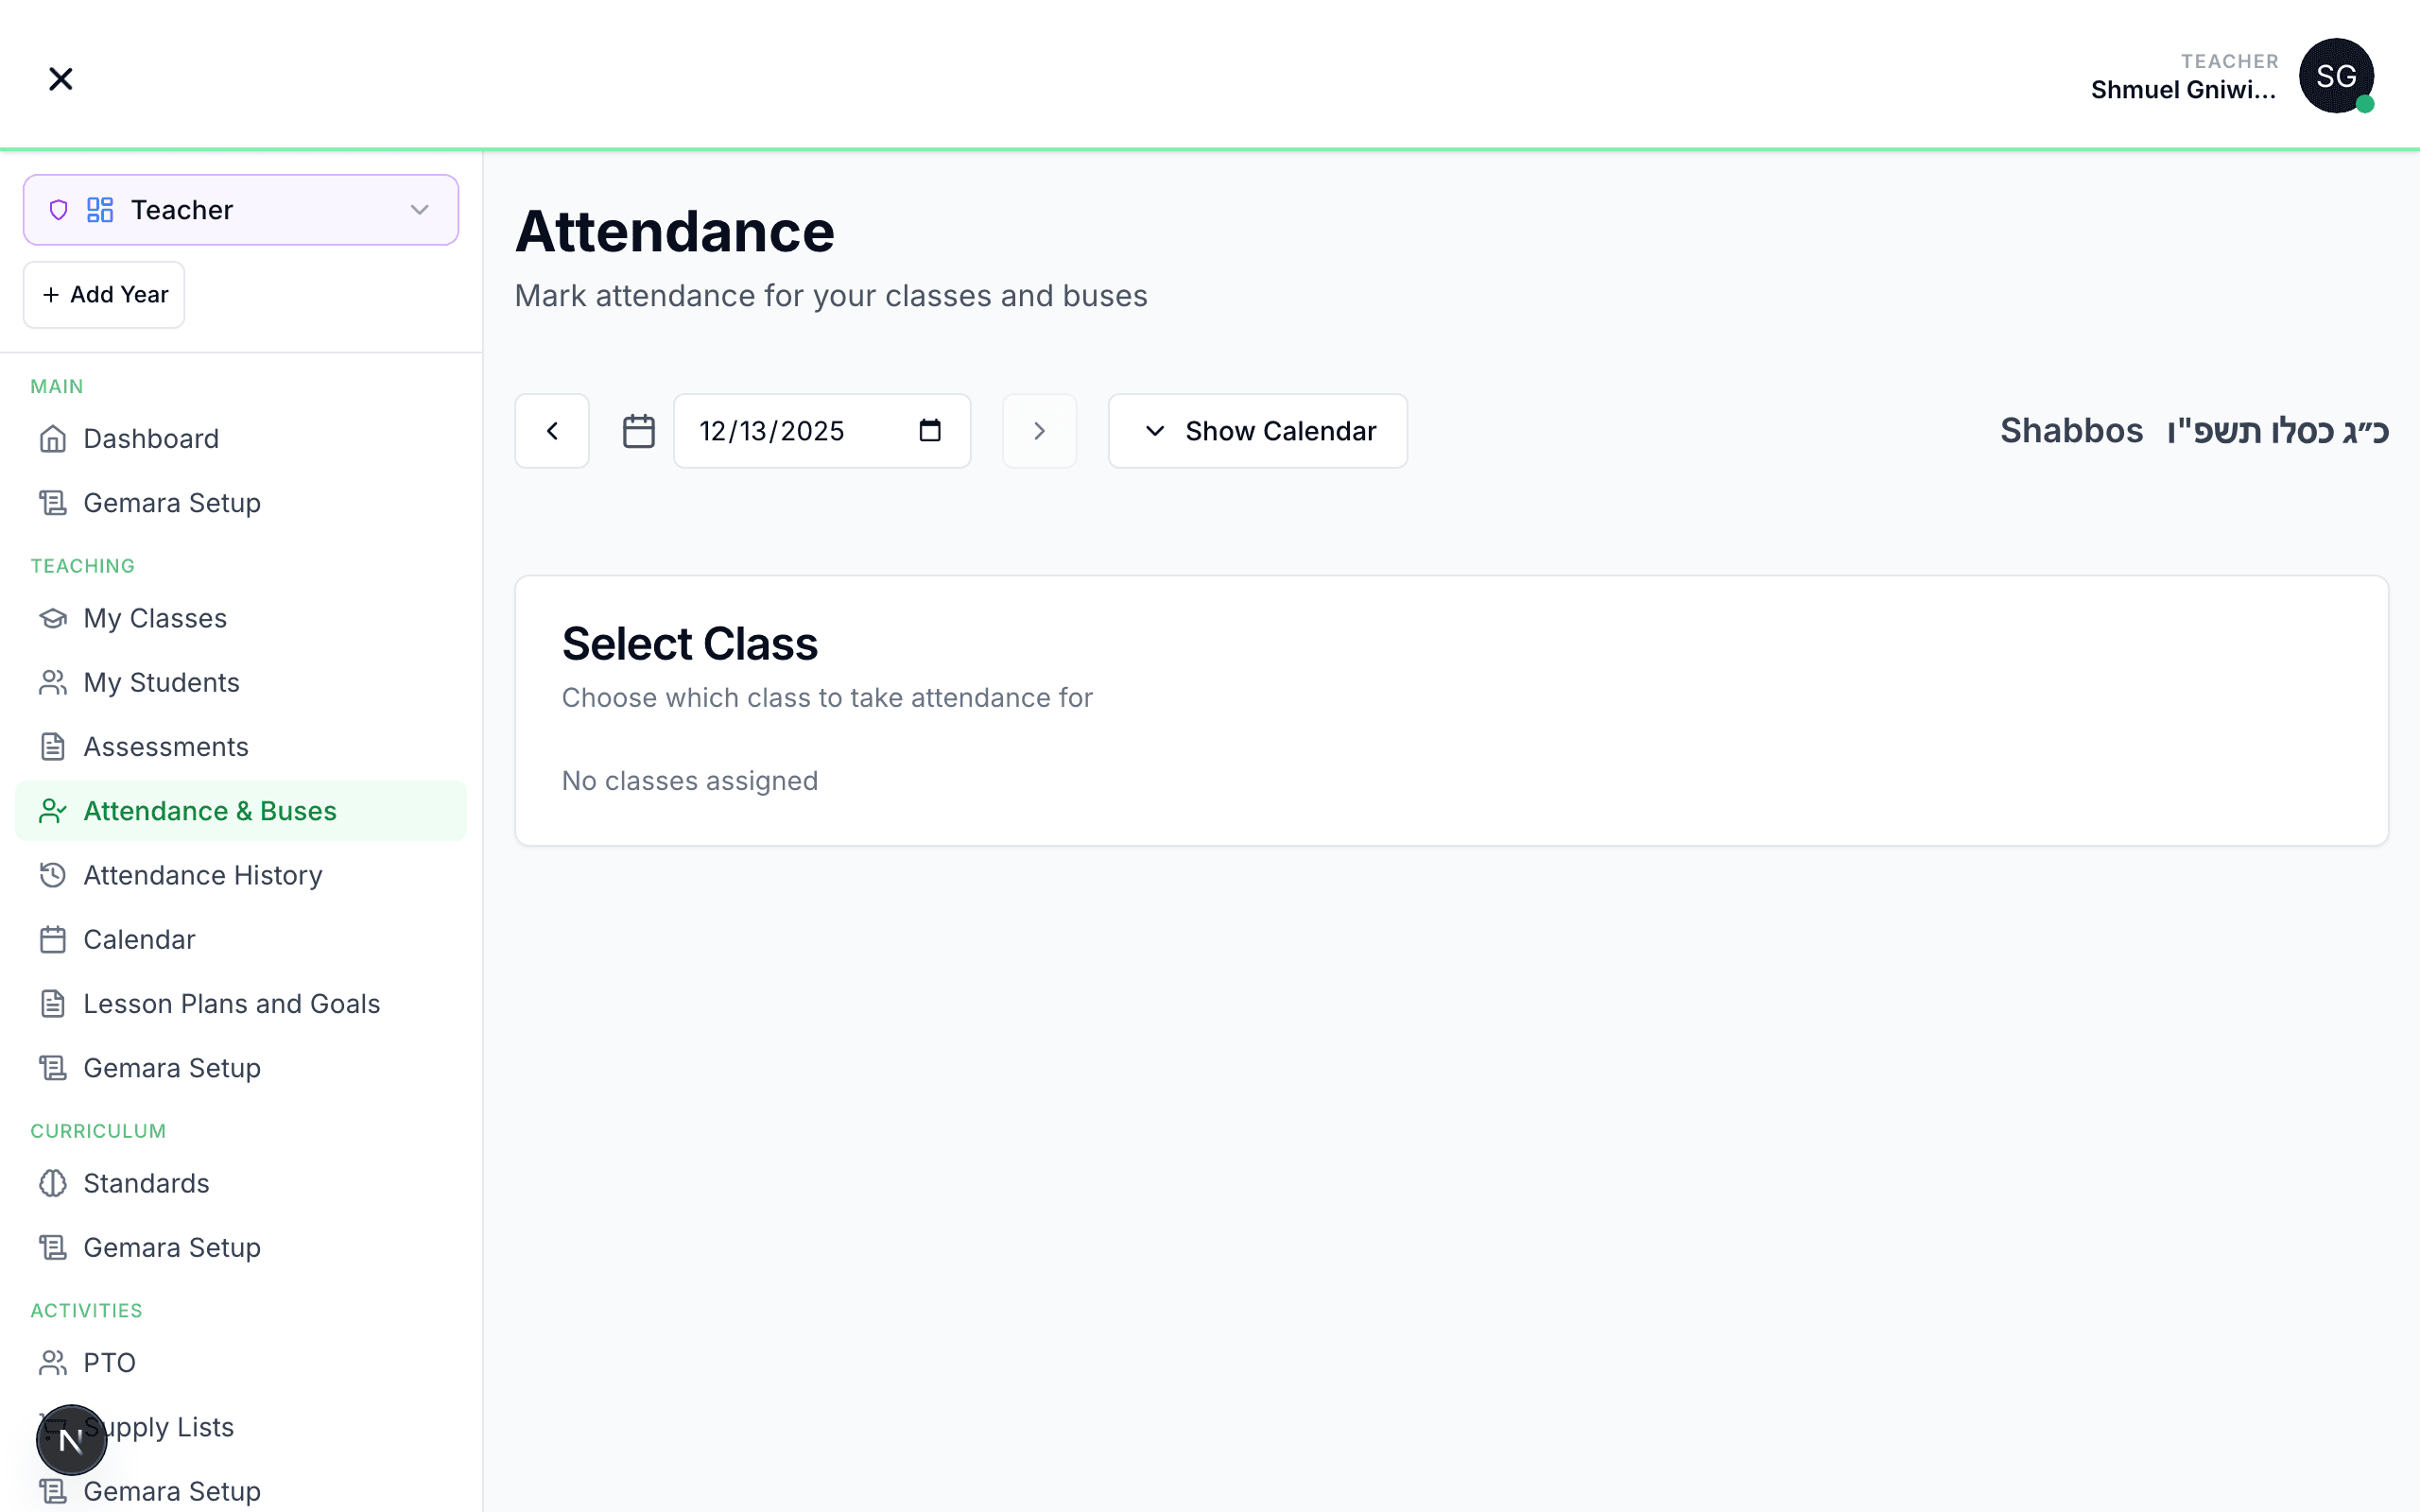Click the Standards brain icon
Screen dimensions: 2420x1512
53,1183
